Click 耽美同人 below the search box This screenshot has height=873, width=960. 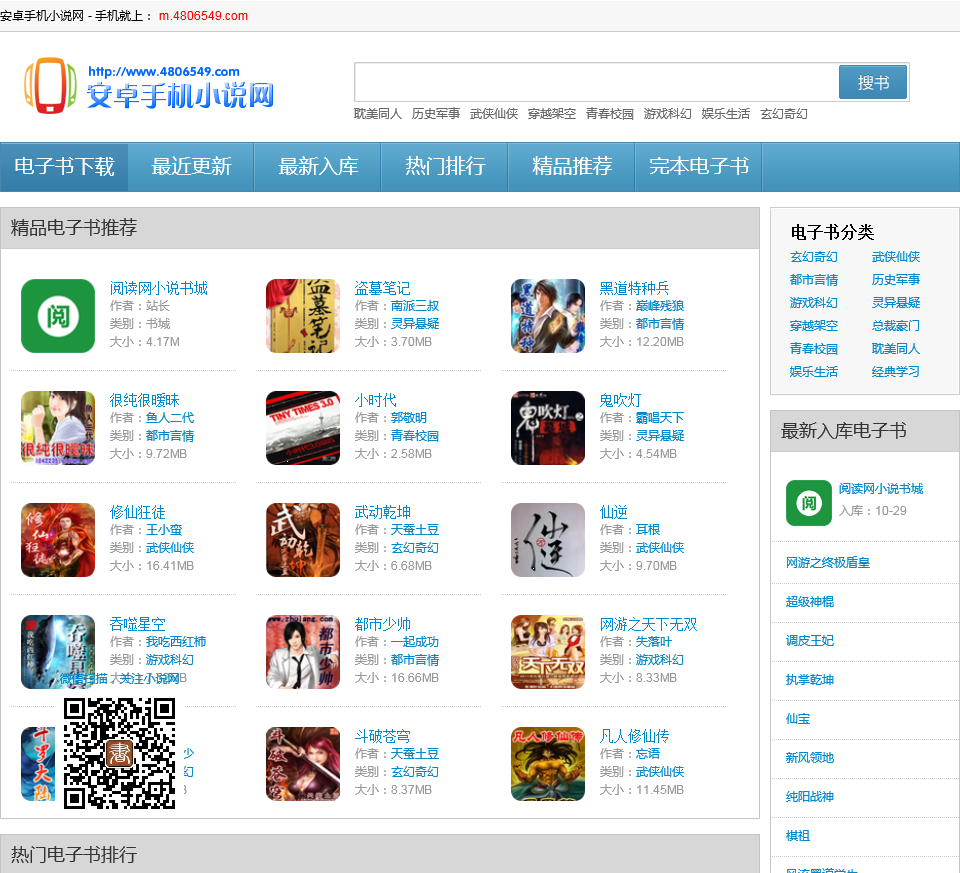click(378, 114)
